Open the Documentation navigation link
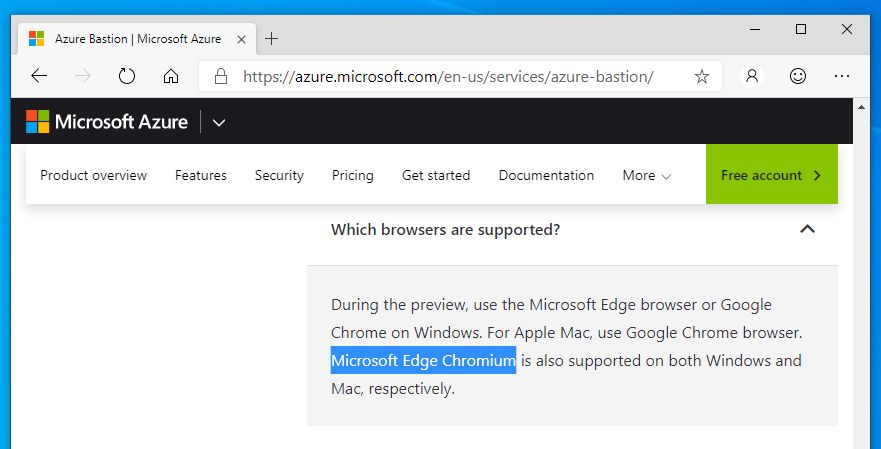The image size is (881, 449). click(x=546, y=175)
